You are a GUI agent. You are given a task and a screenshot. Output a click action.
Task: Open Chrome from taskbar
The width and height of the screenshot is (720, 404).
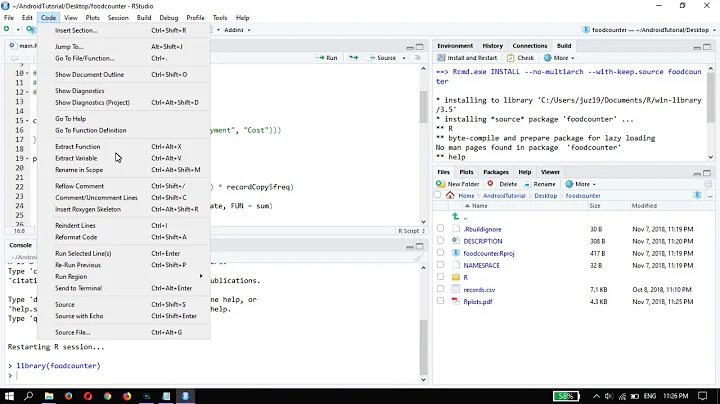tap(107, 396)
